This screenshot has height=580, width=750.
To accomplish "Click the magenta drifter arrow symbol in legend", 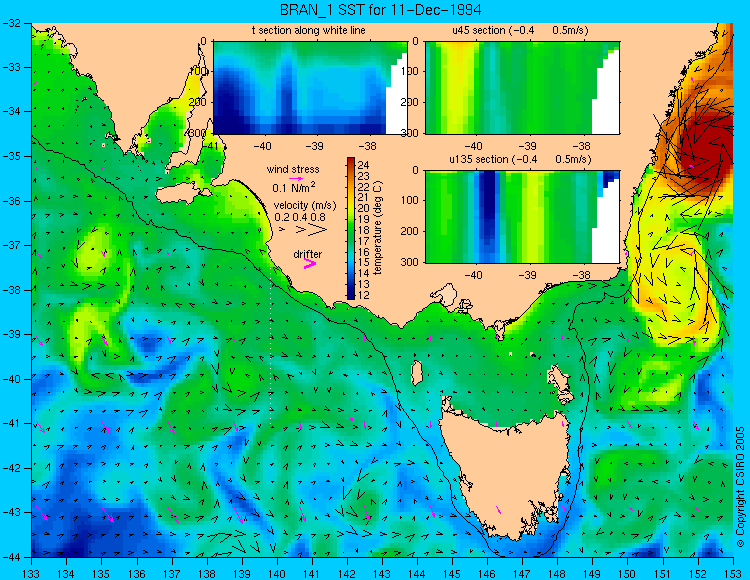I will 310,263.
